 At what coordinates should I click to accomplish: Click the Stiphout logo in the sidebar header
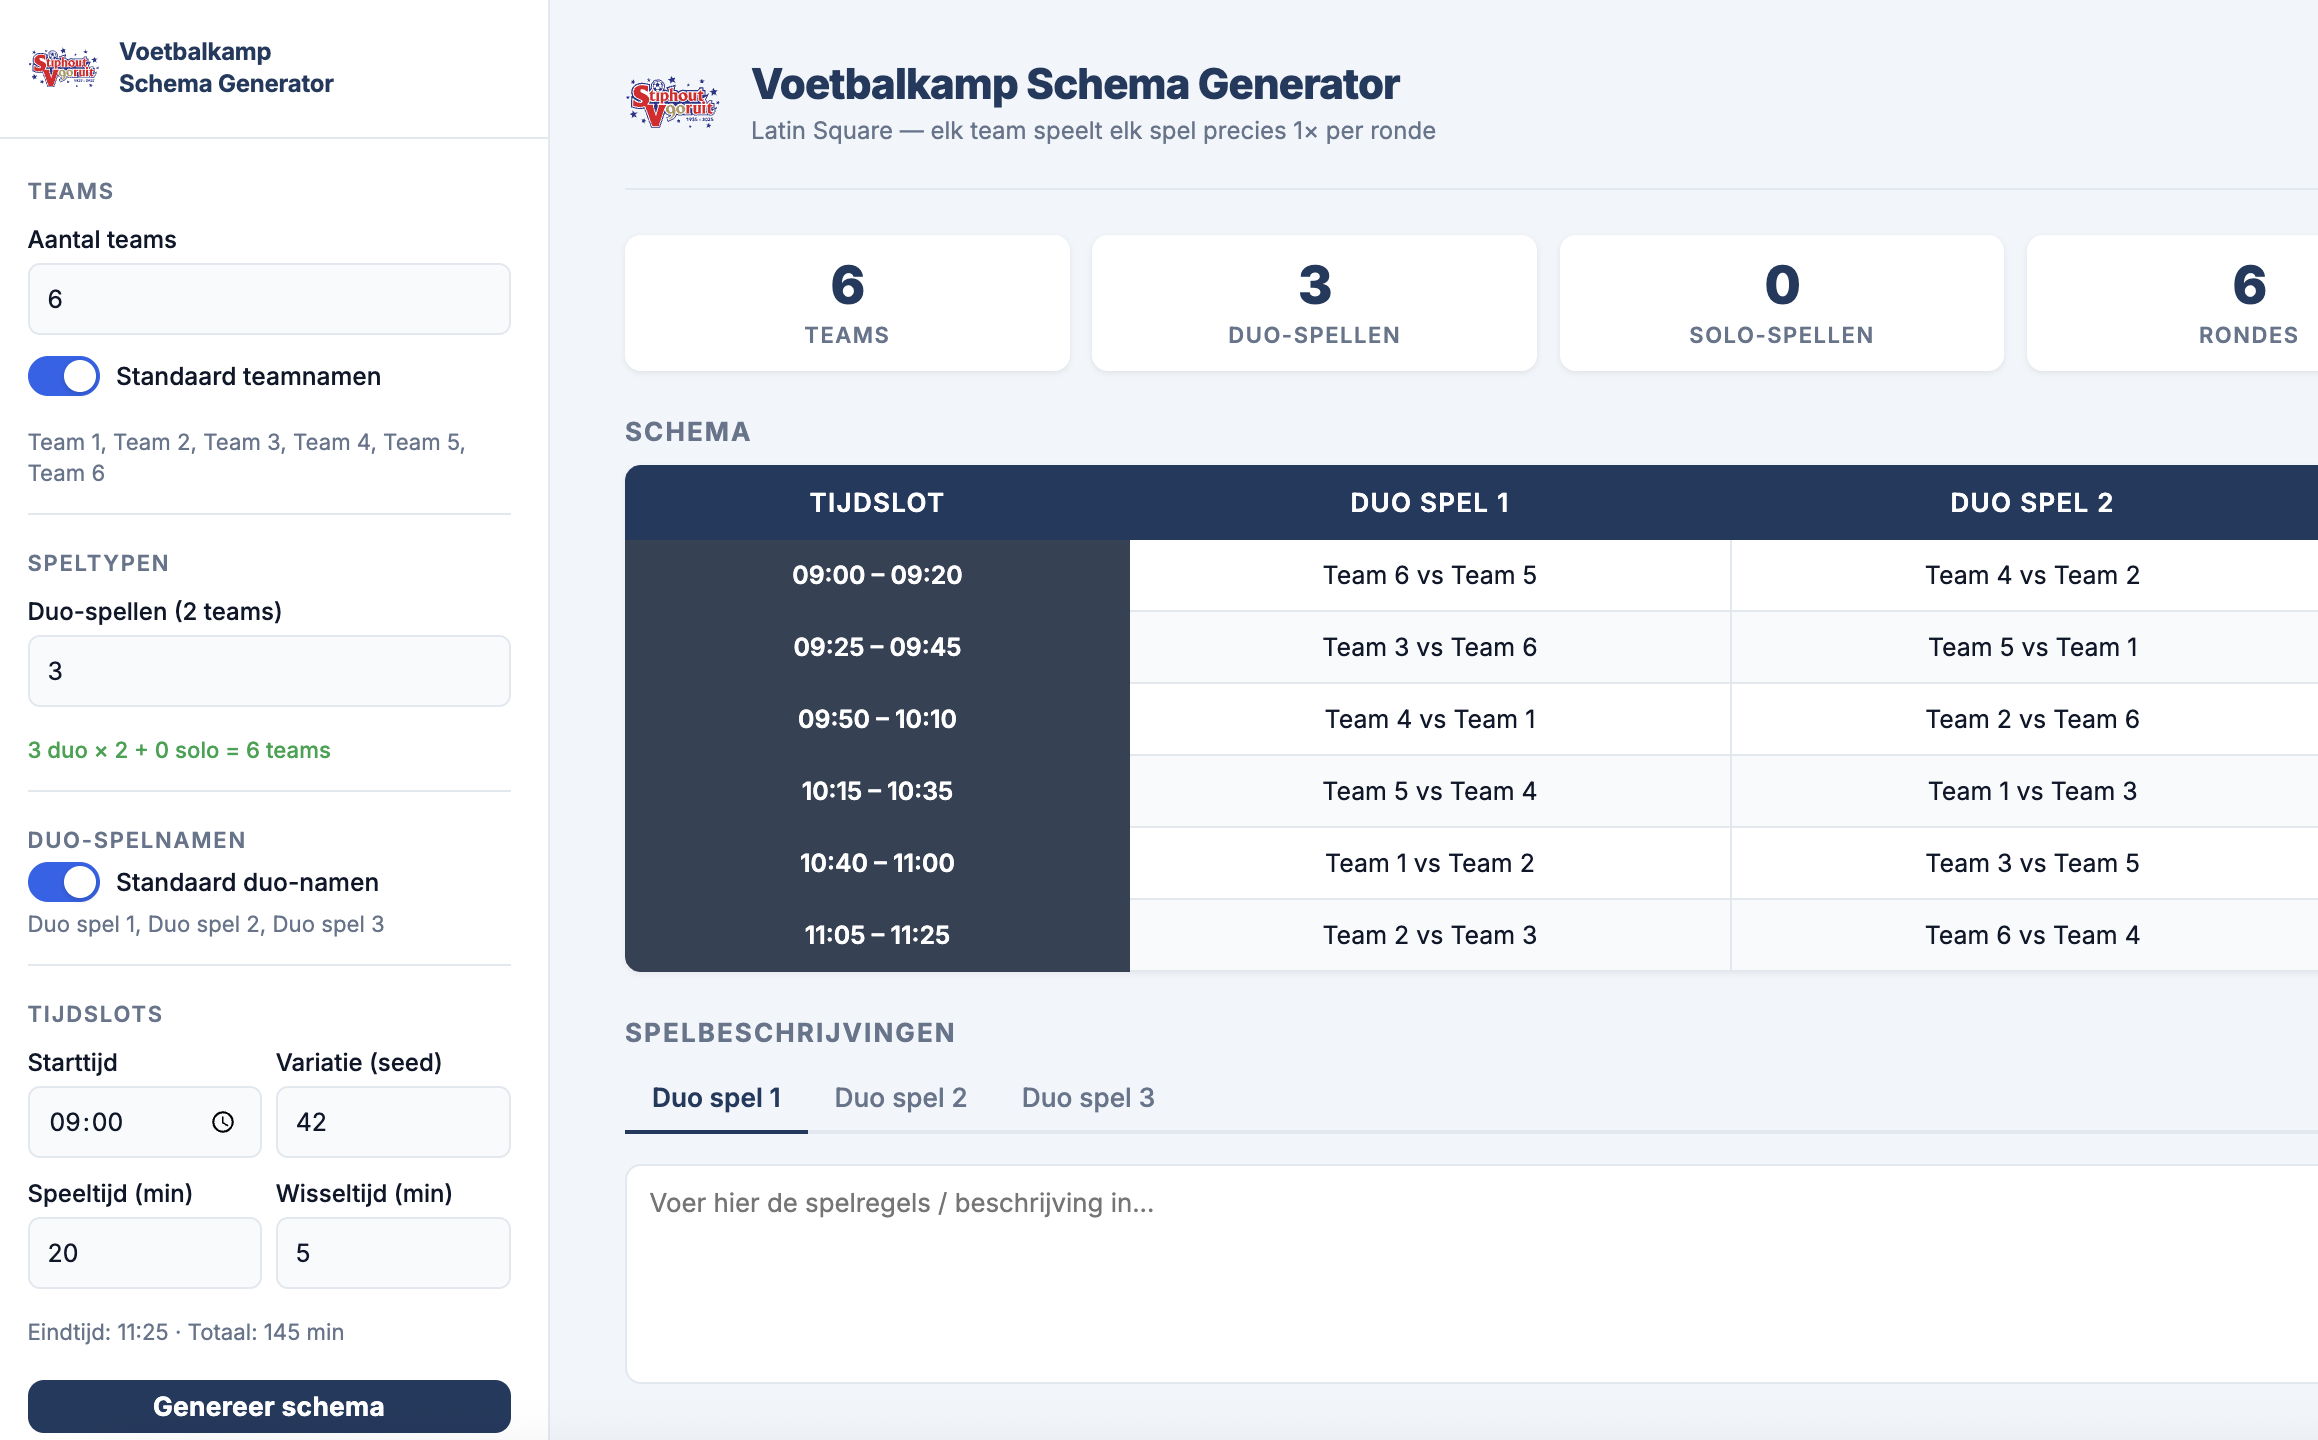click(65, 68)
